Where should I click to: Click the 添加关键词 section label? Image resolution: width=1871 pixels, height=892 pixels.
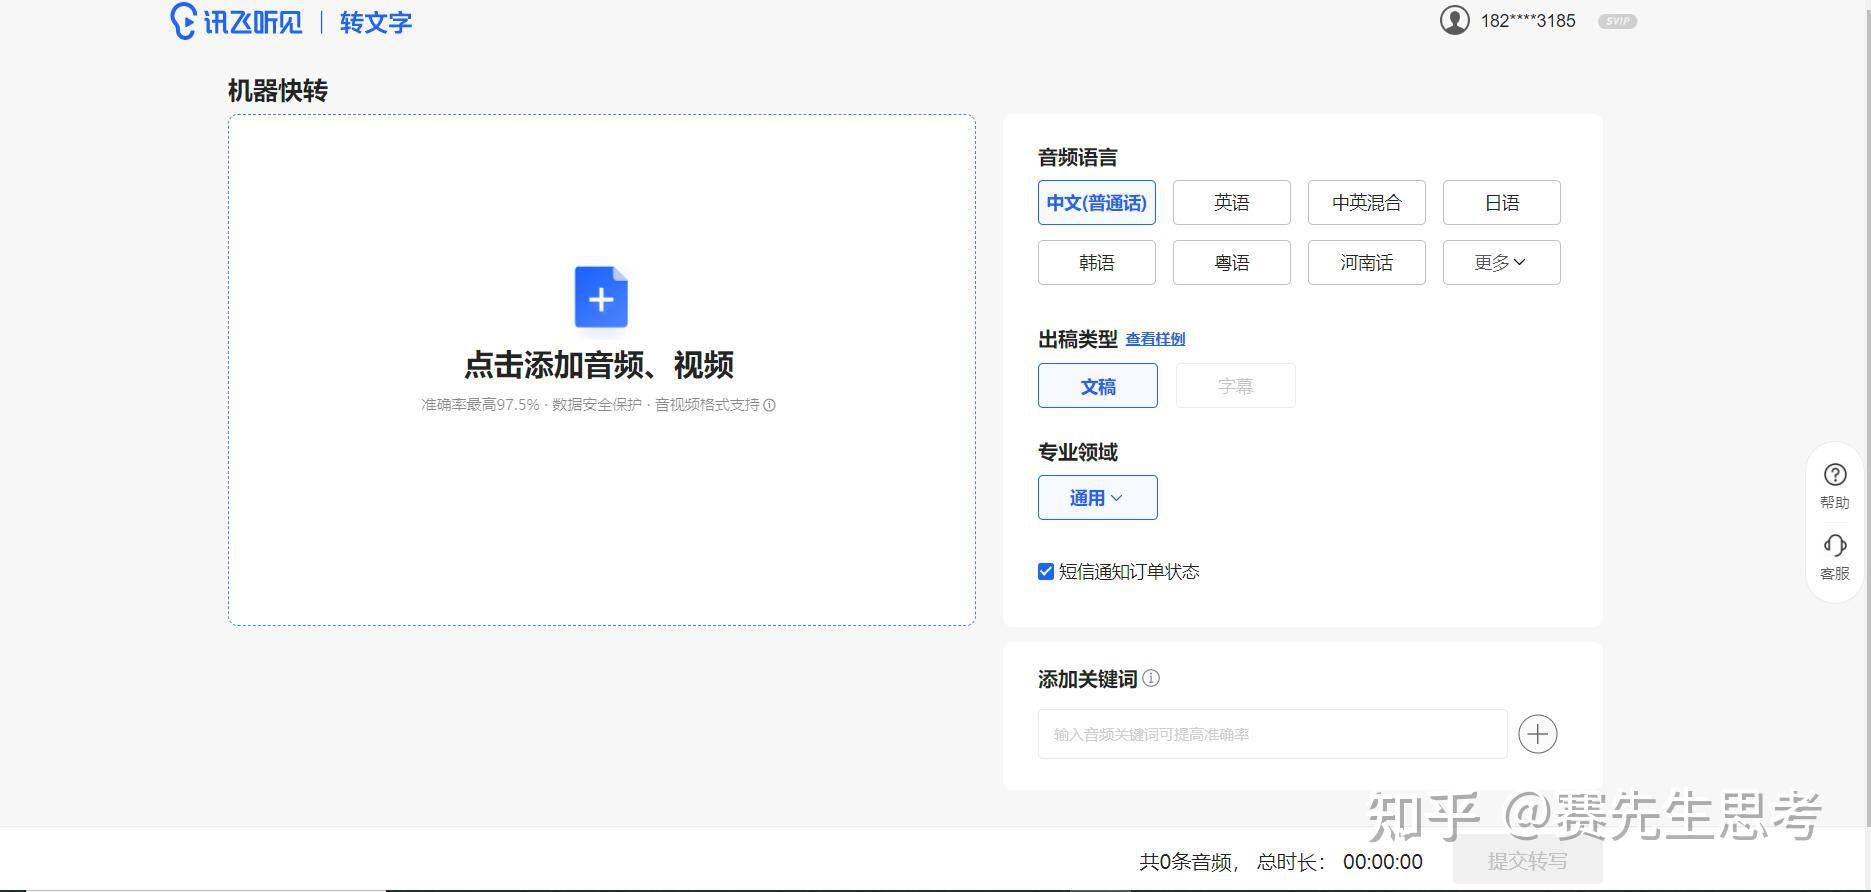click(x=1088, y=679)
